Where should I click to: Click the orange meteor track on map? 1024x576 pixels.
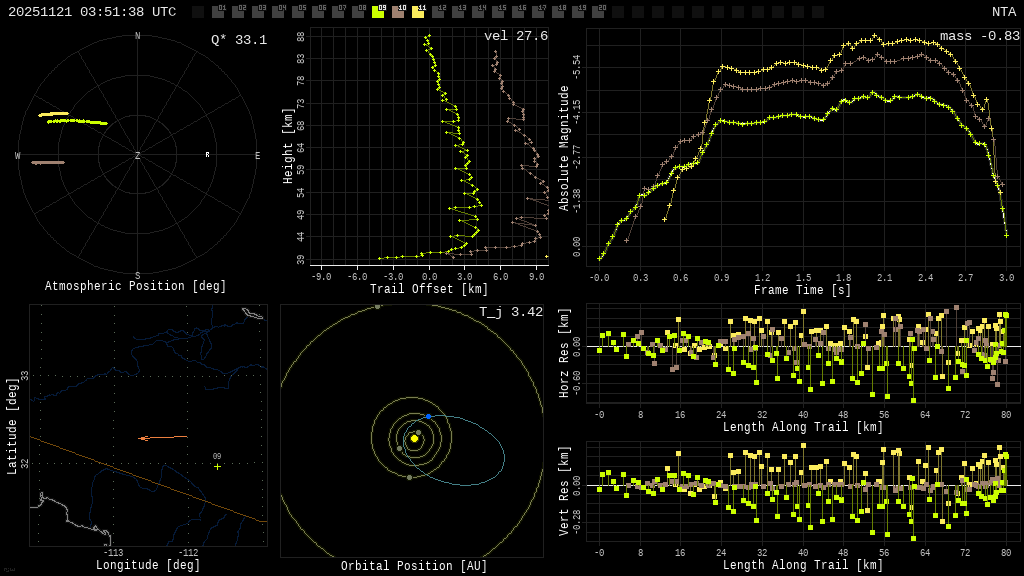(163, 437)
